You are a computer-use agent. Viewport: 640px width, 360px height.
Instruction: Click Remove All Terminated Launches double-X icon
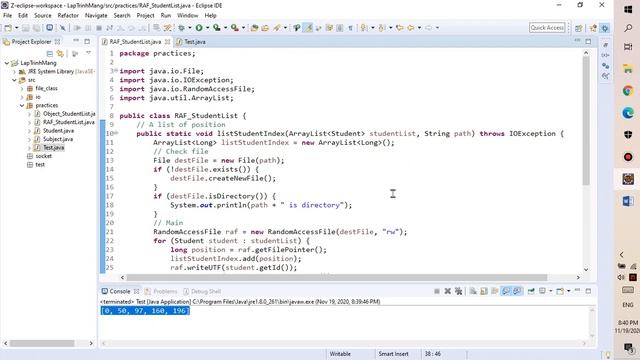tap(458, 291)
